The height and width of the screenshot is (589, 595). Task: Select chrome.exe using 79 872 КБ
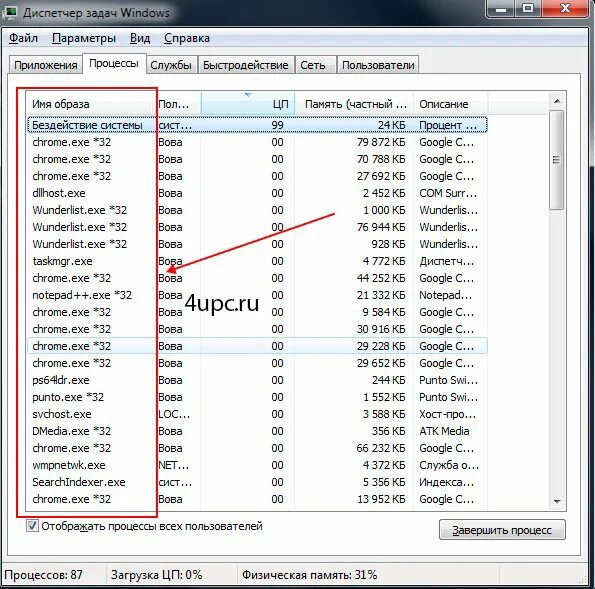tap(257, 142)
